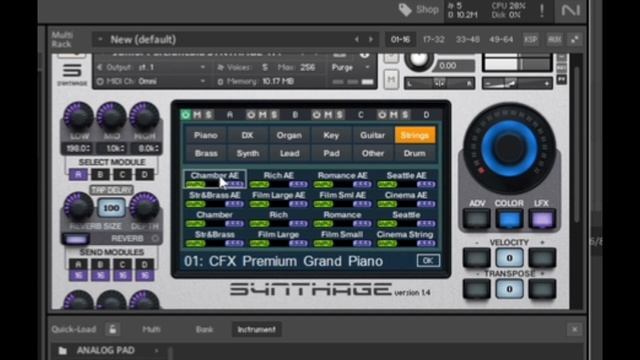Image resolution: width=640 pixels, height=360 pixels.
Task: Click the tap delay 100 value
Action: click(x=111, y=208)
